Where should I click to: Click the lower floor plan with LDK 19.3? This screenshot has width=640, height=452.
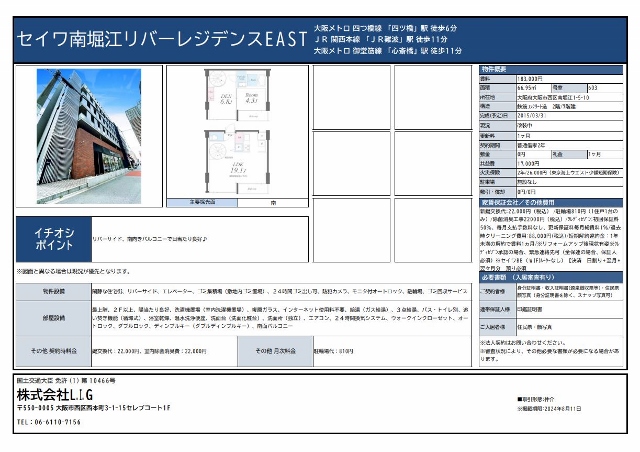pyautogui.click(x=237, y=161)
